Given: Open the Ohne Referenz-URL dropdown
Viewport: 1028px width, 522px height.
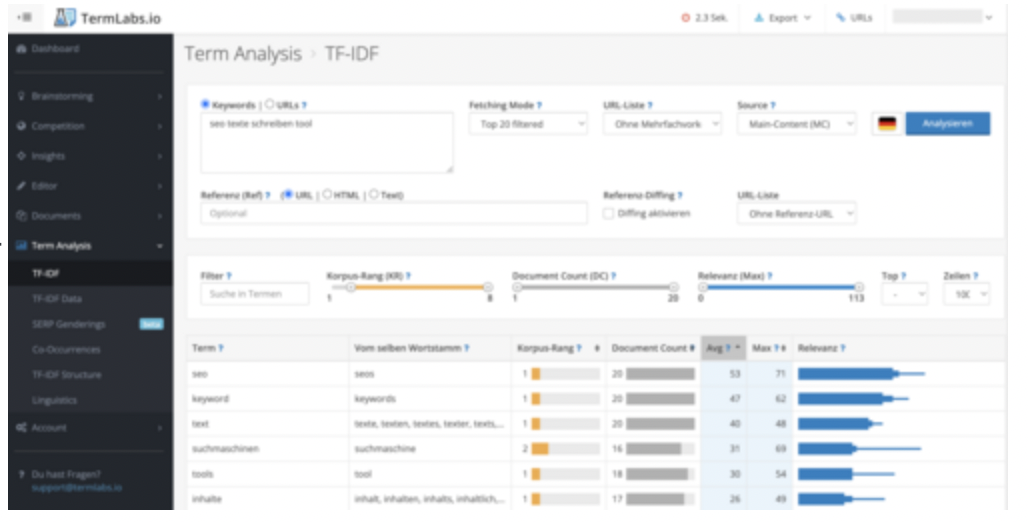Looking at the screenshot, I should coord(797,213).
